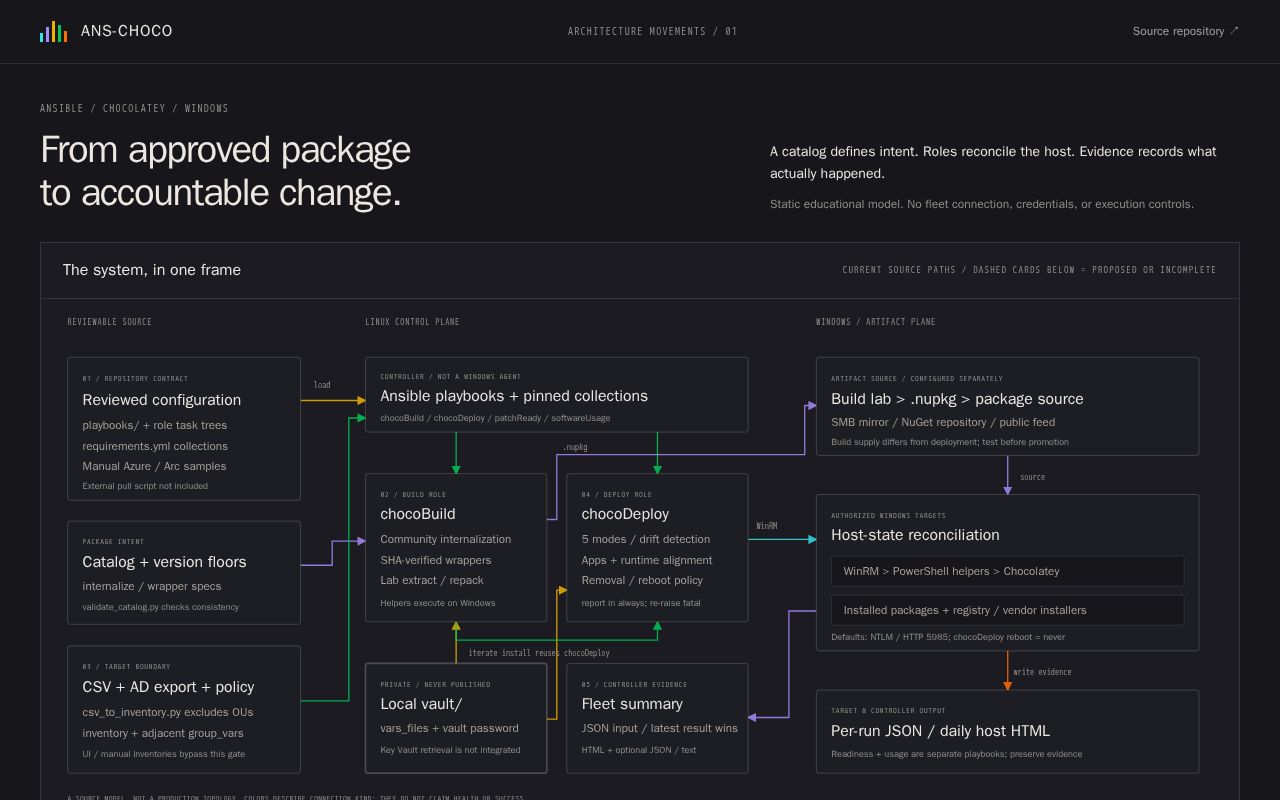Open the Source repository link

coord(1186,31)
